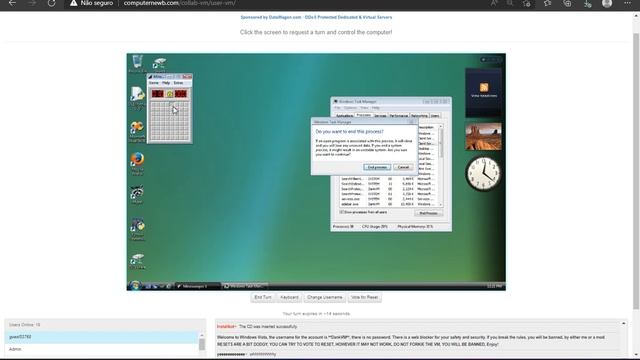Click the web page vertical scrollbar

pyautogui.click(x=636, y=171)
